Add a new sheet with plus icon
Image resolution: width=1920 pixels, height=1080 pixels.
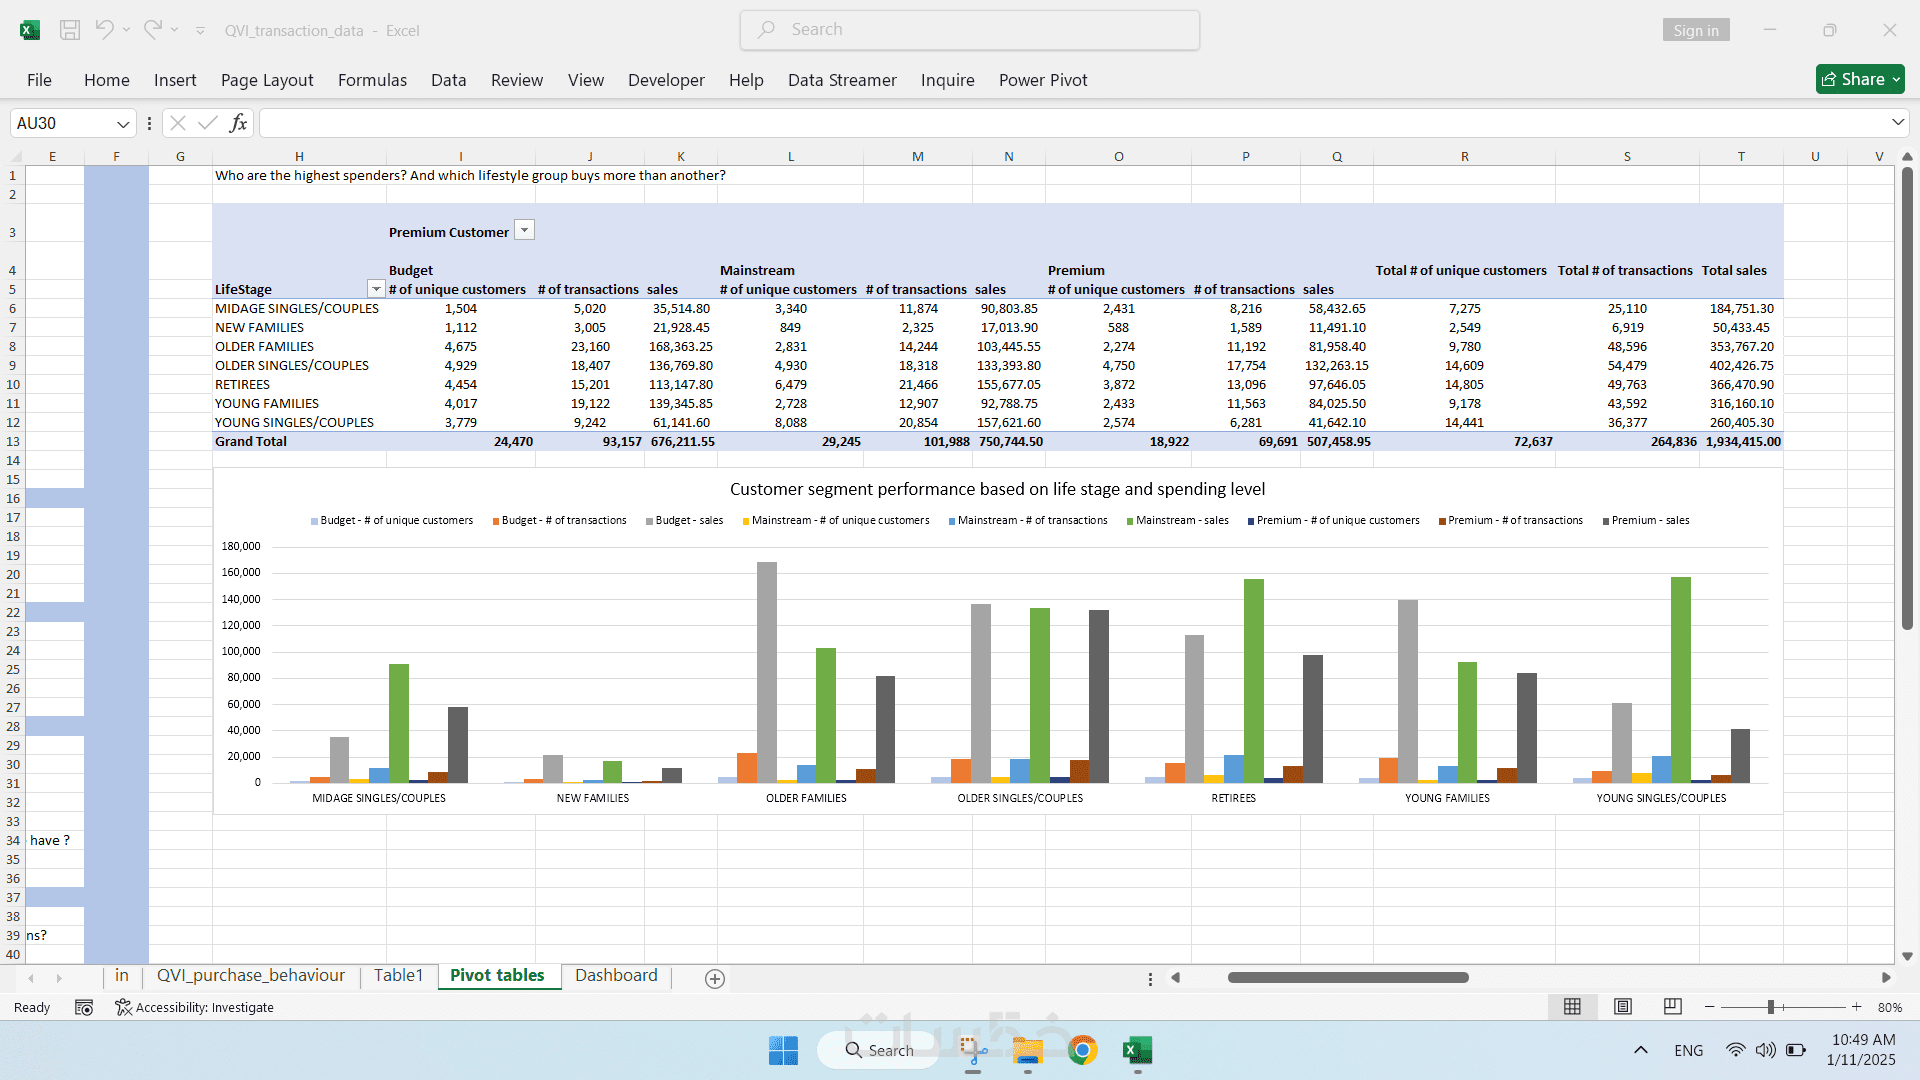pos(714,979)
